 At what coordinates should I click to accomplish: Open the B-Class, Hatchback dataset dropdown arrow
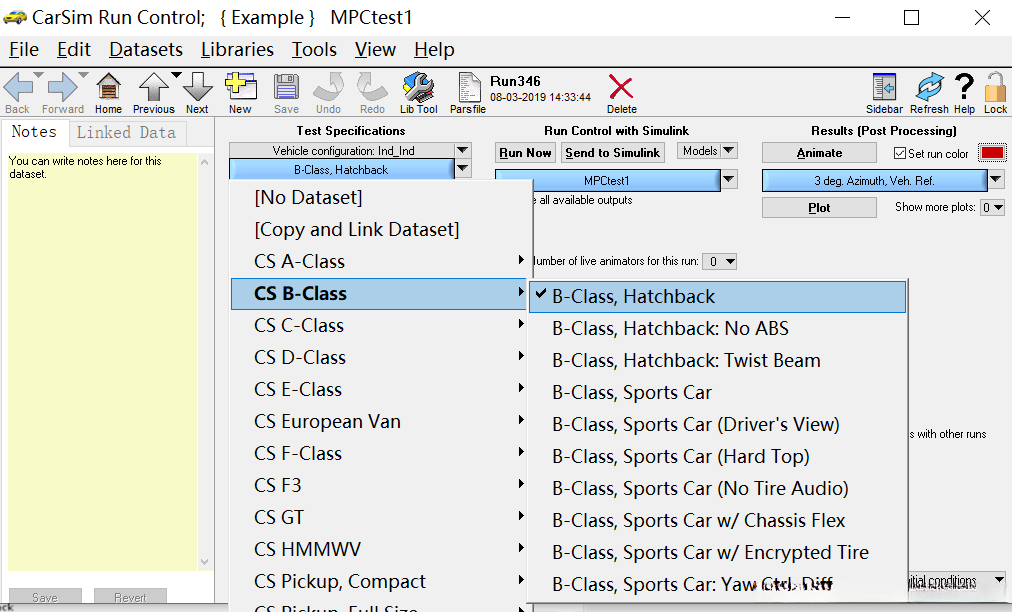462,169
